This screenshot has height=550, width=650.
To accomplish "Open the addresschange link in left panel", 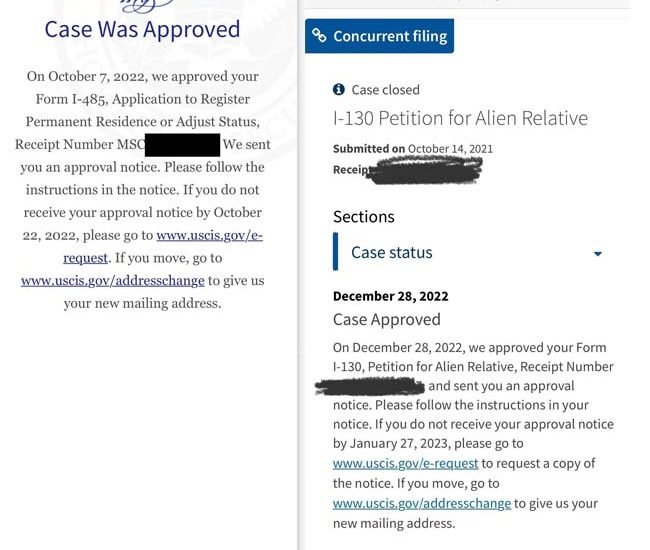I will point(112,281).
